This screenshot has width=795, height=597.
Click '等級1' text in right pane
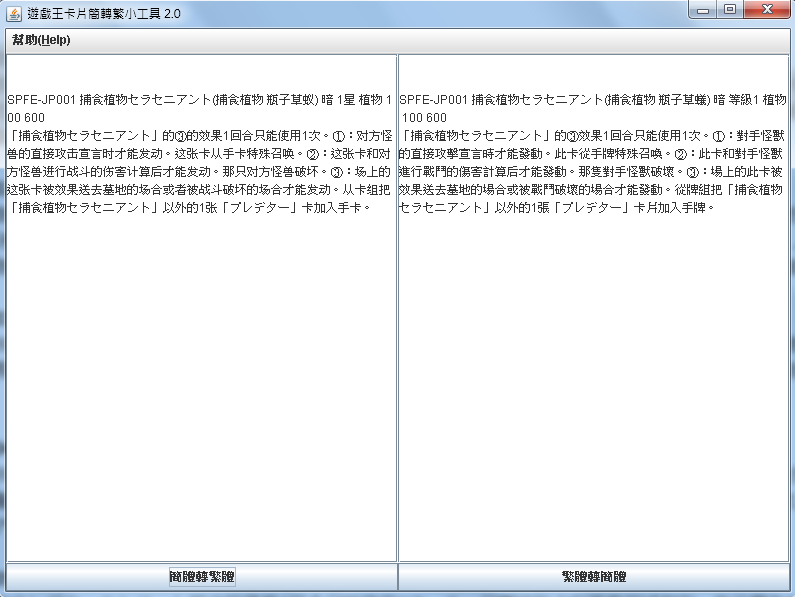pyautogui.click(x=744, y=100)
